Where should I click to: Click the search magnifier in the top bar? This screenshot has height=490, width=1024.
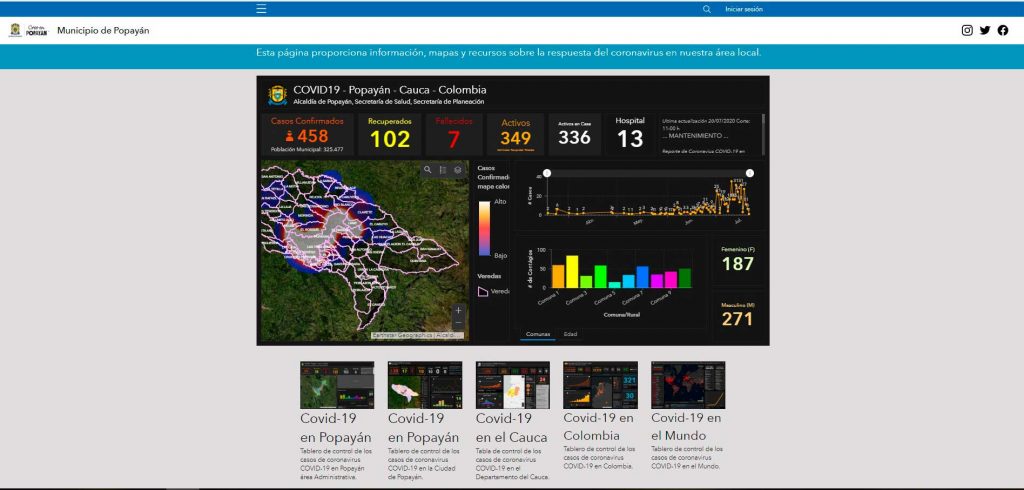pyautogui.click(x=707, y=9)
